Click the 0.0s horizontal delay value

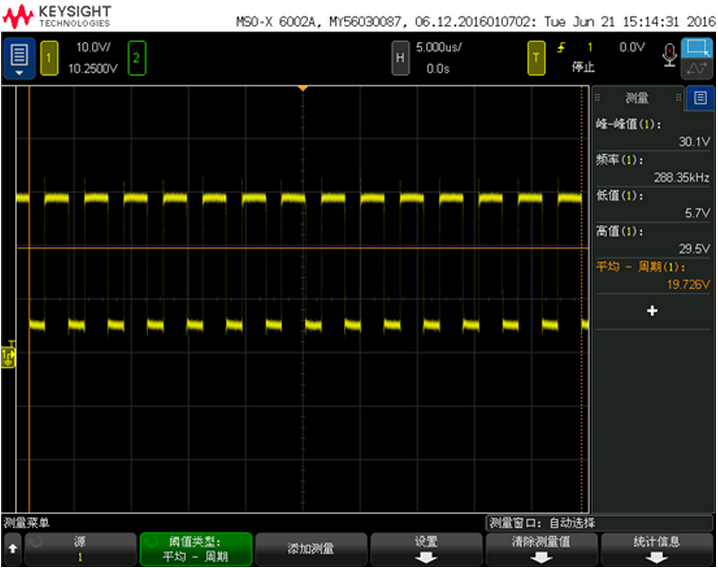438,69
